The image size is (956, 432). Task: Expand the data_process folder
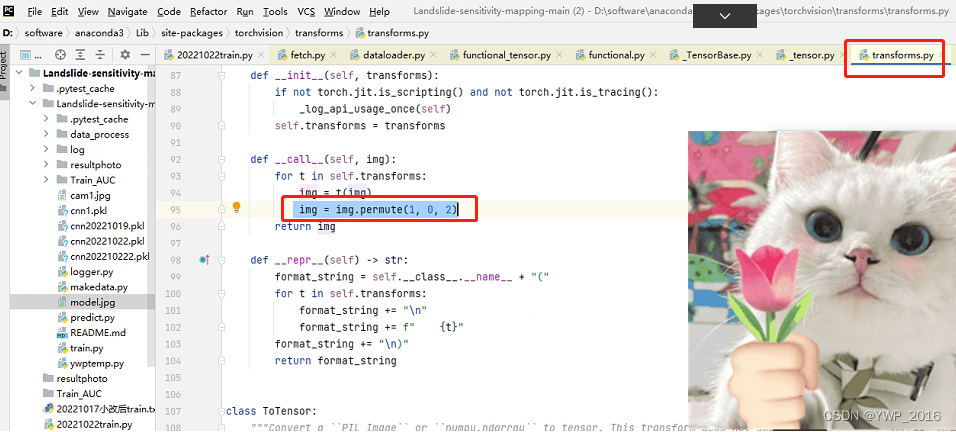tap(46, 134)
